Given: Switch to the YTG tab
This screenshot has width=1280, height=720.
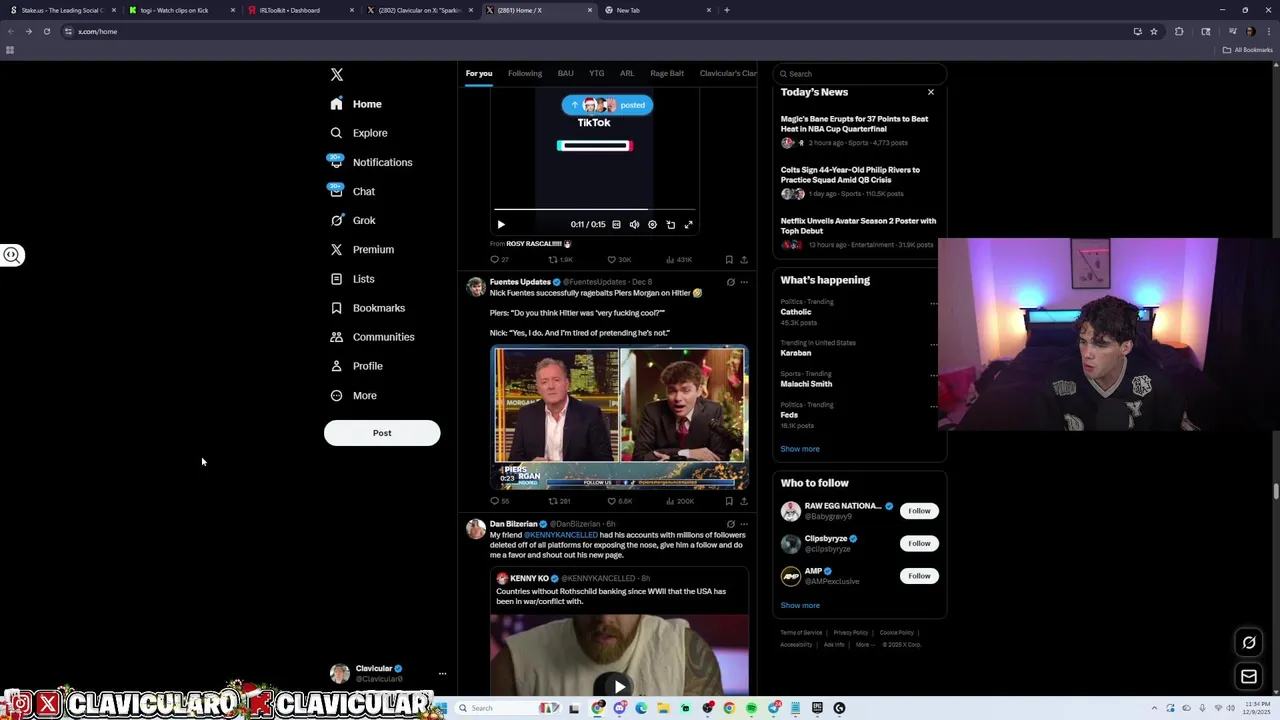Looking at the screenshot, I should 597,73.
